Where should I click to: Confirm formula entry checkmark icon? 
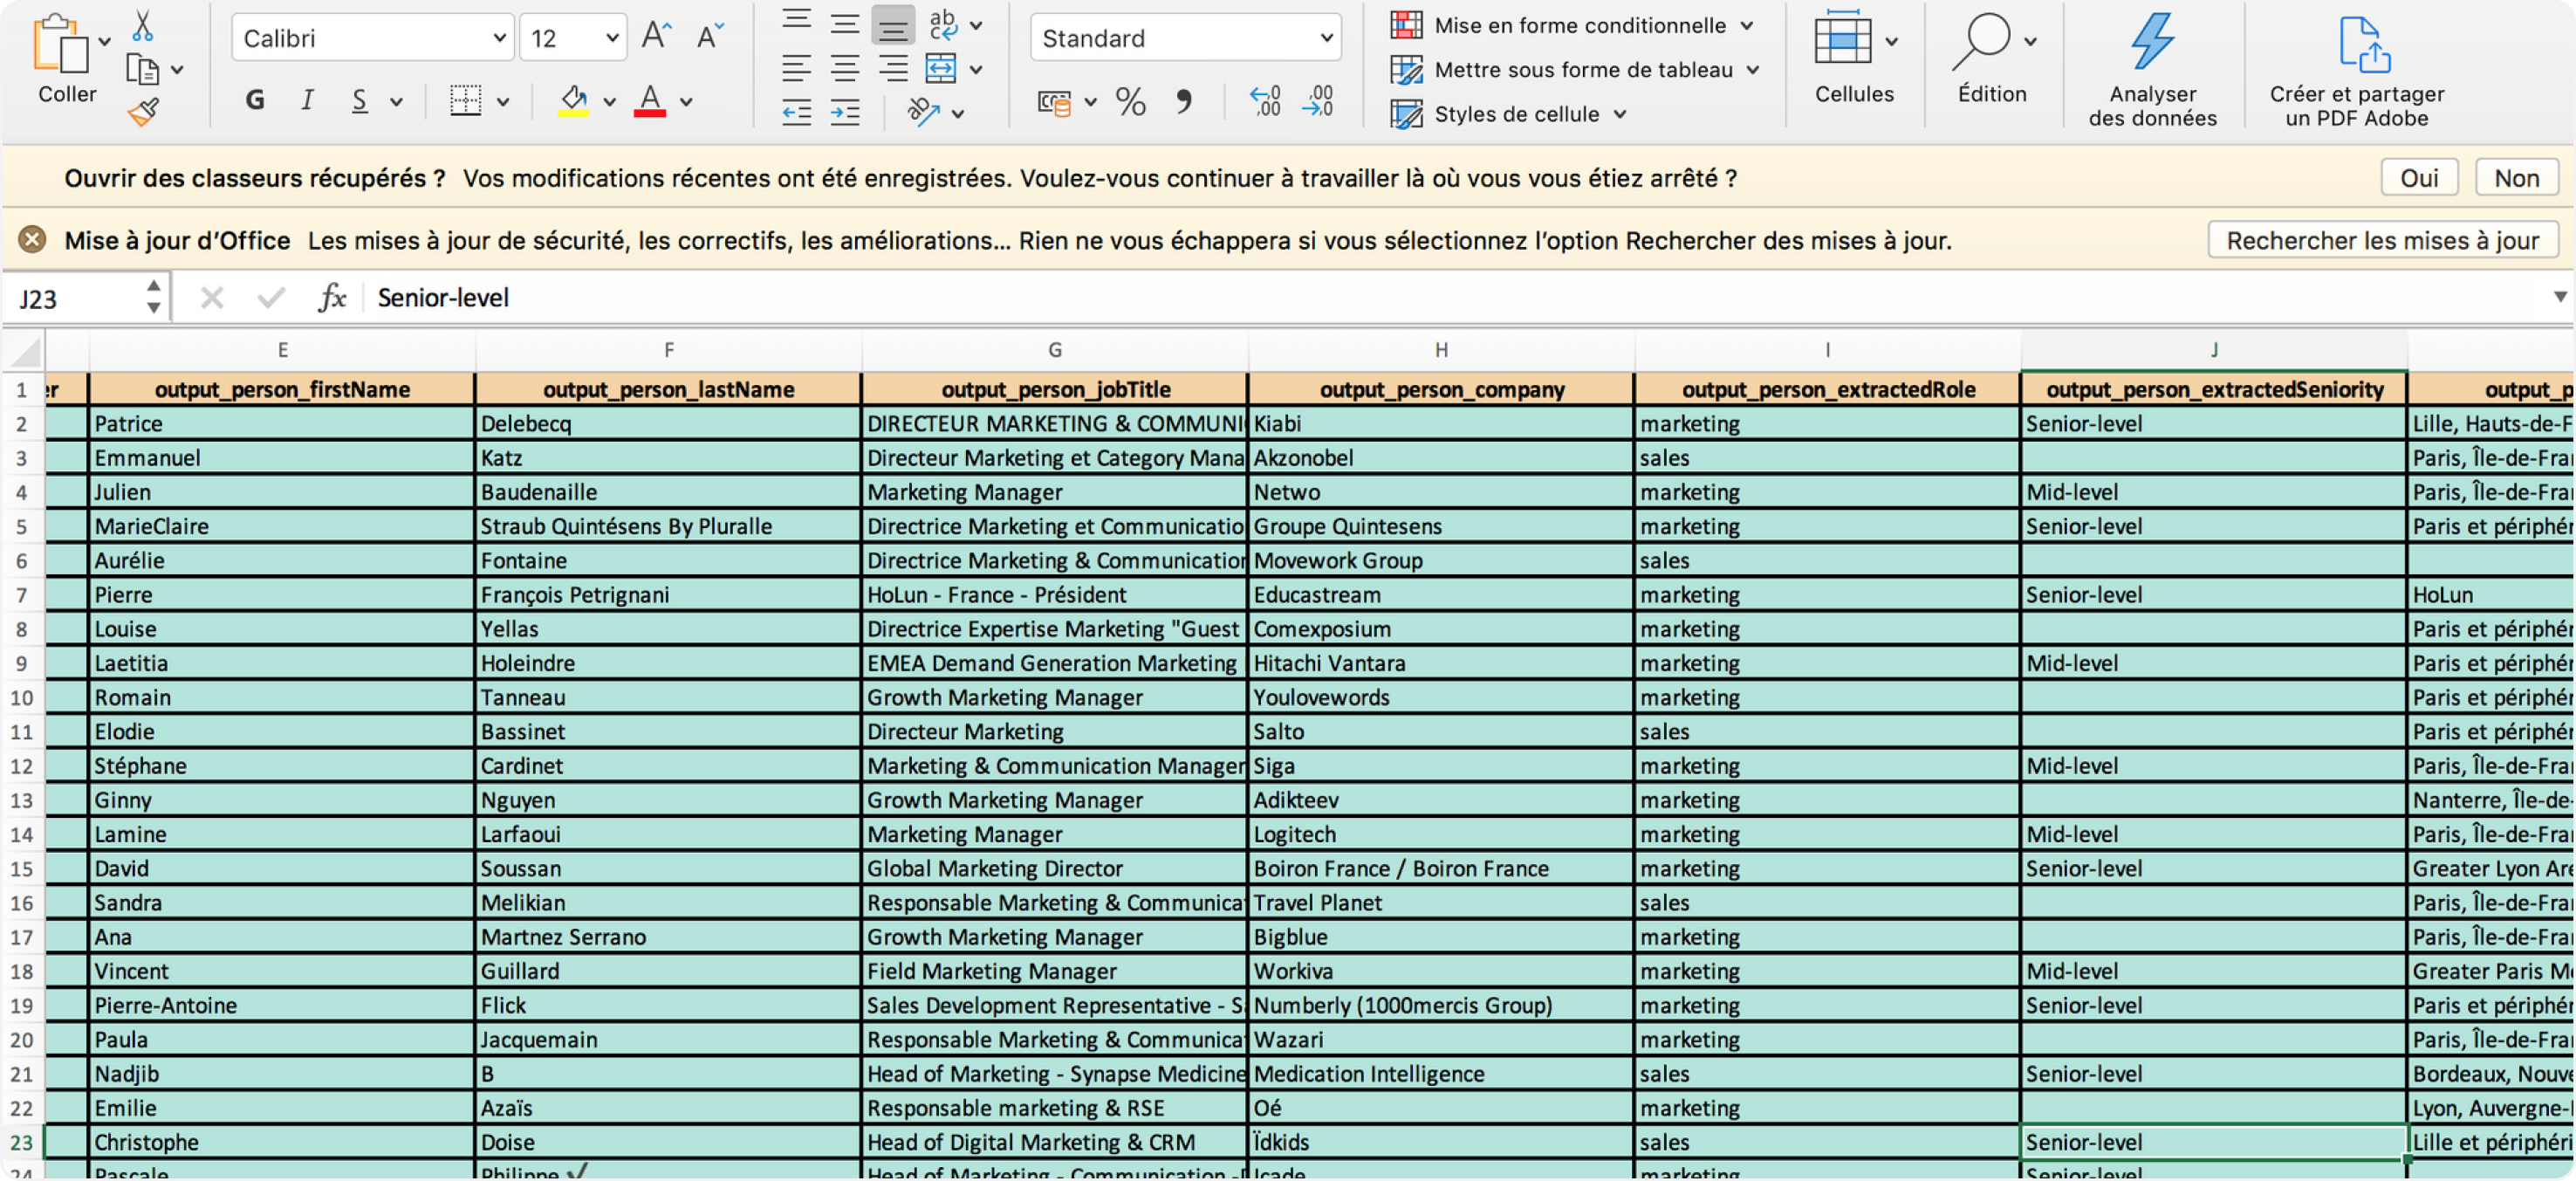(271, 297)
